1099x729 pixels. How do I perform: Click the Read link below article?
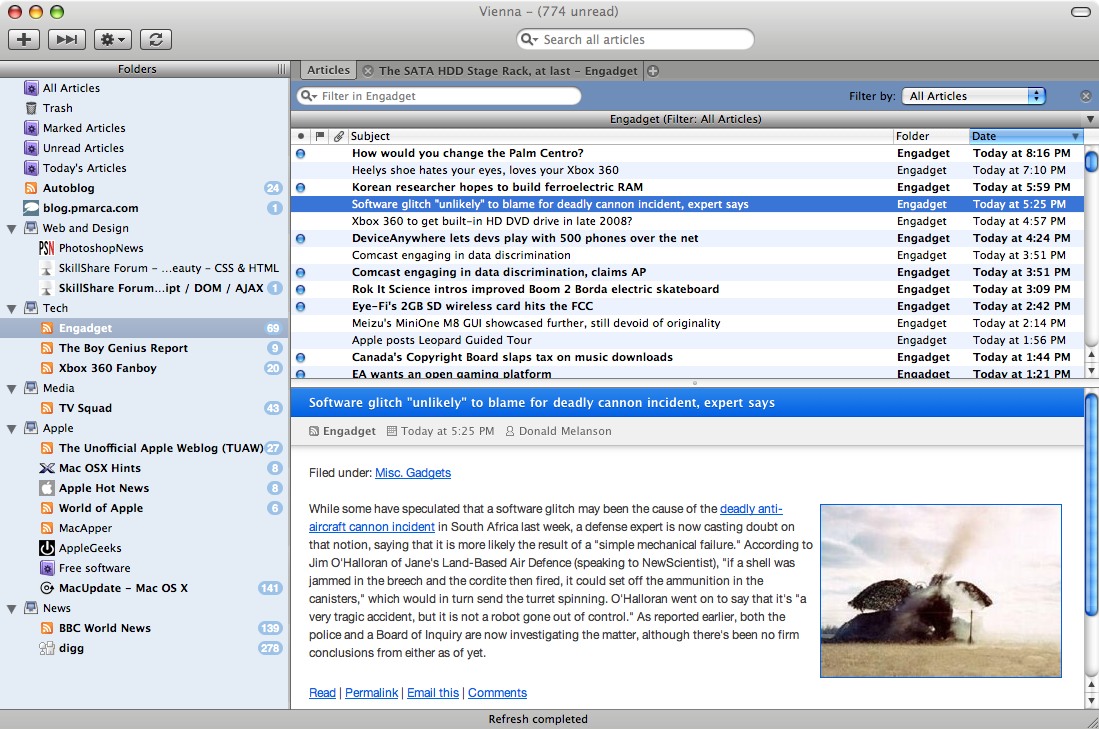[x=322, y=693]
